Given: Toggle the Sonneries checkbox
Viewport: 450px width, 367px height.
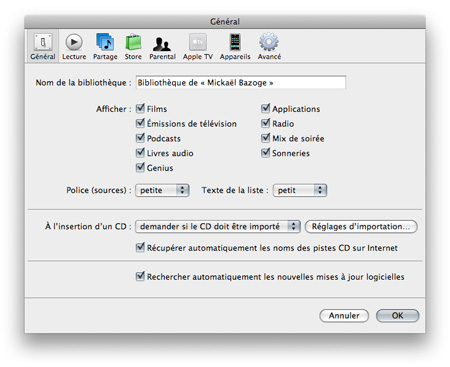Looking at the screenshot, I should pyautogui.click(x=265, y=153).
